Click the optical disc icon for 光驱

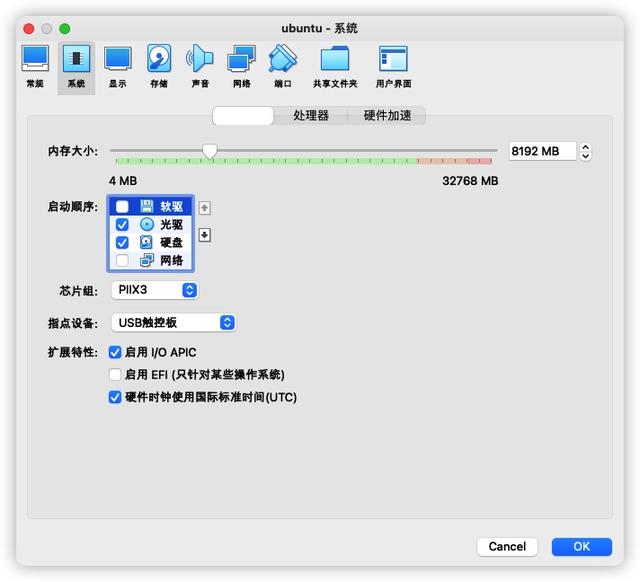pos(147,224)
